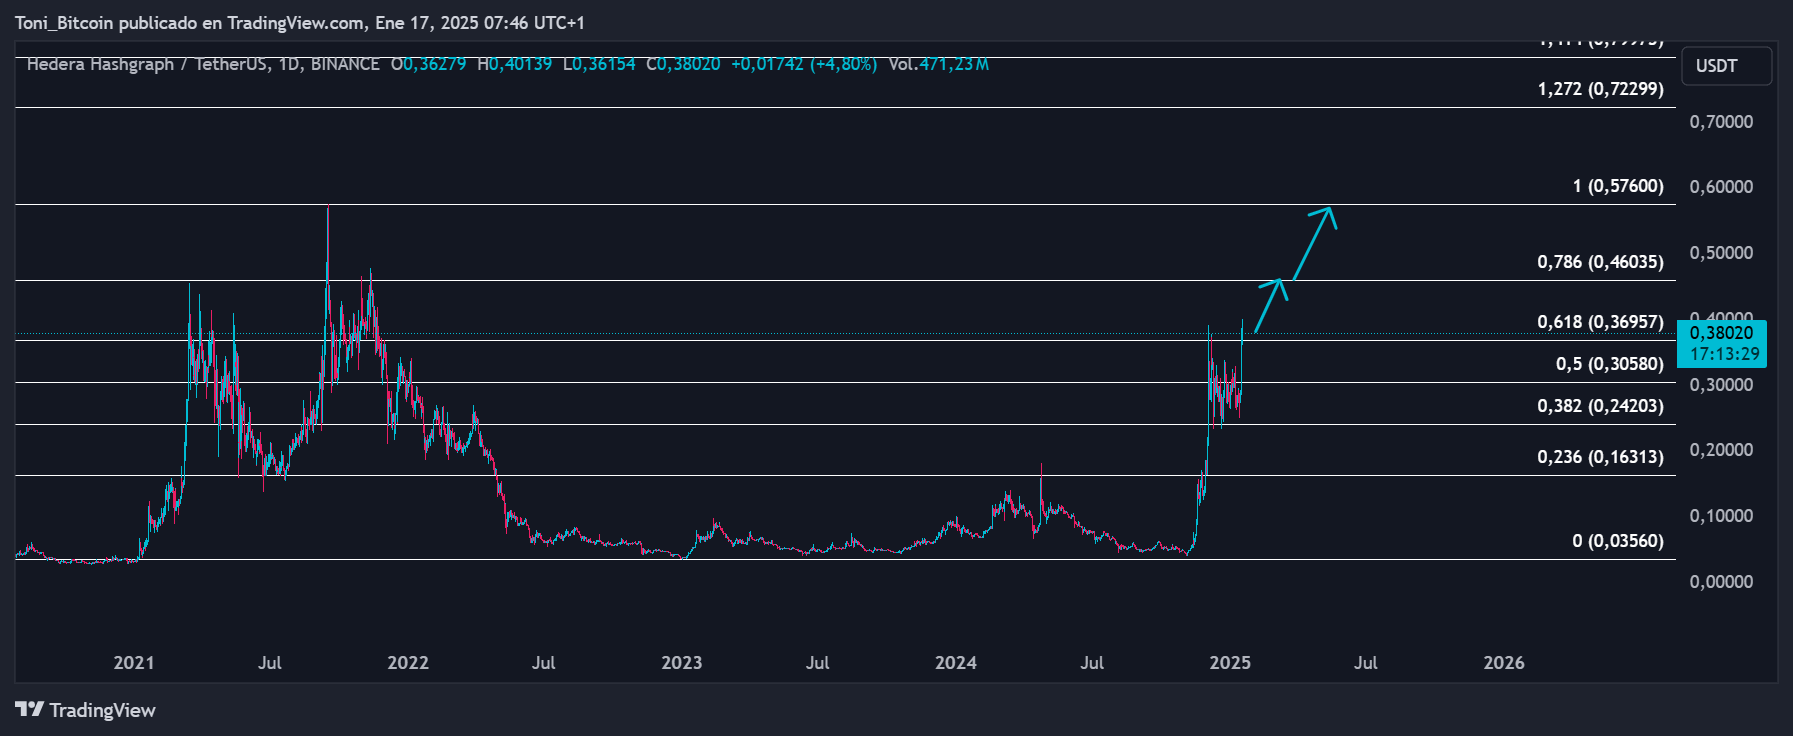Click the 2023 mark on time axis

681,663
